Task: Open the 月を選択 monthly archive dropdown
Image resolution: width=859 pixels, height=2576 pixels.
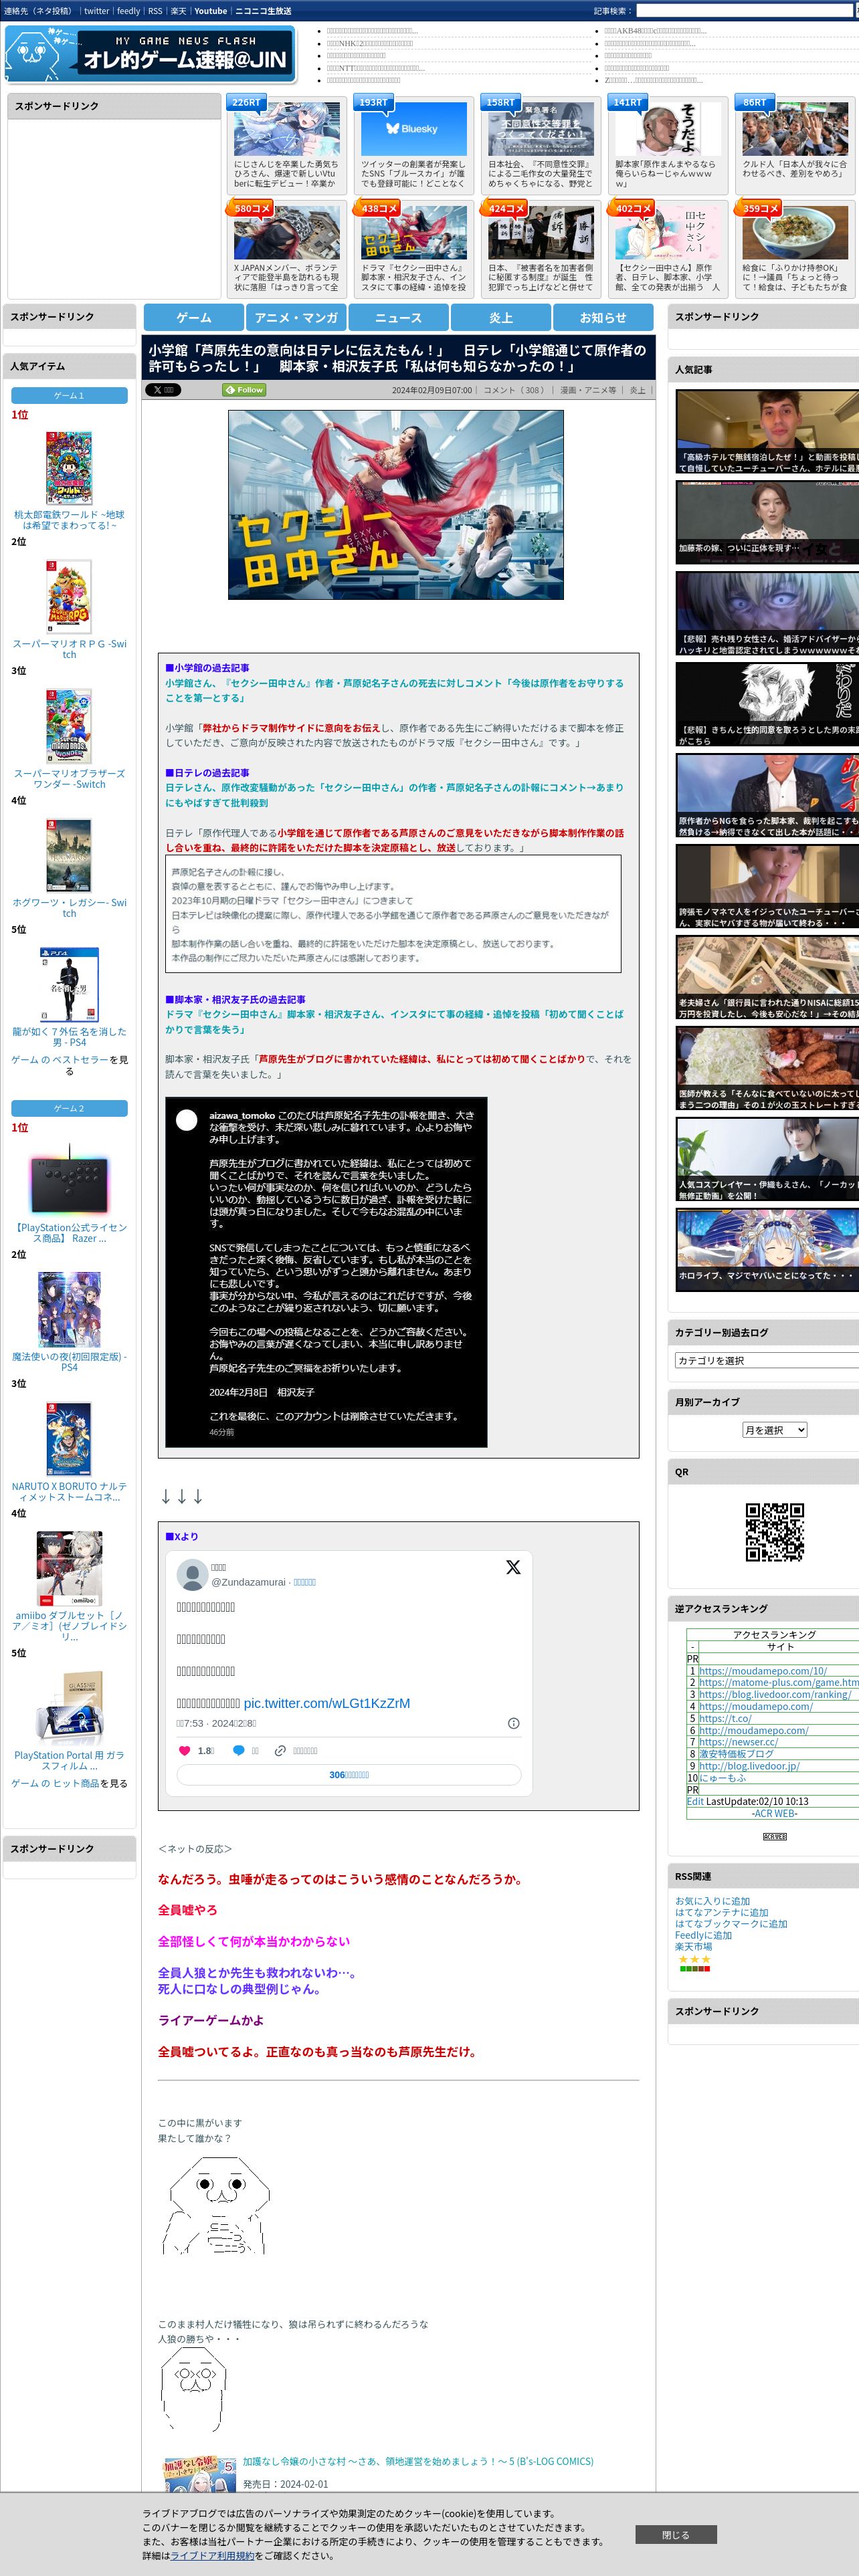Action: pos(774,1430)
